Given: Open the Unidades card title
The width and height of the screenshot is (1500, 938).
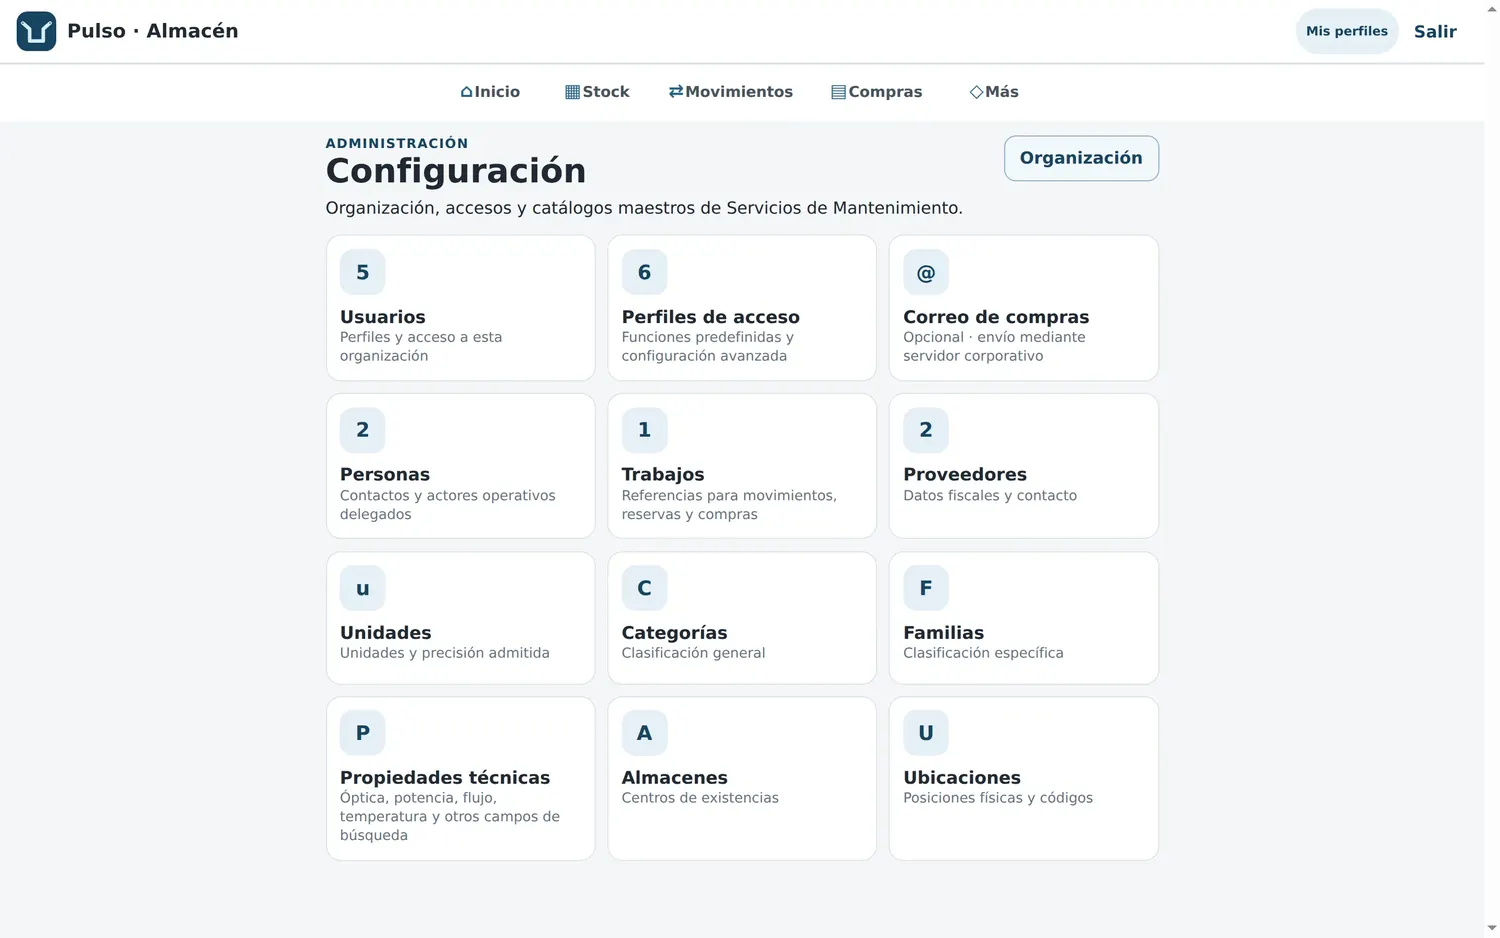Looking at the screenshot, I should tap(386, 632).
